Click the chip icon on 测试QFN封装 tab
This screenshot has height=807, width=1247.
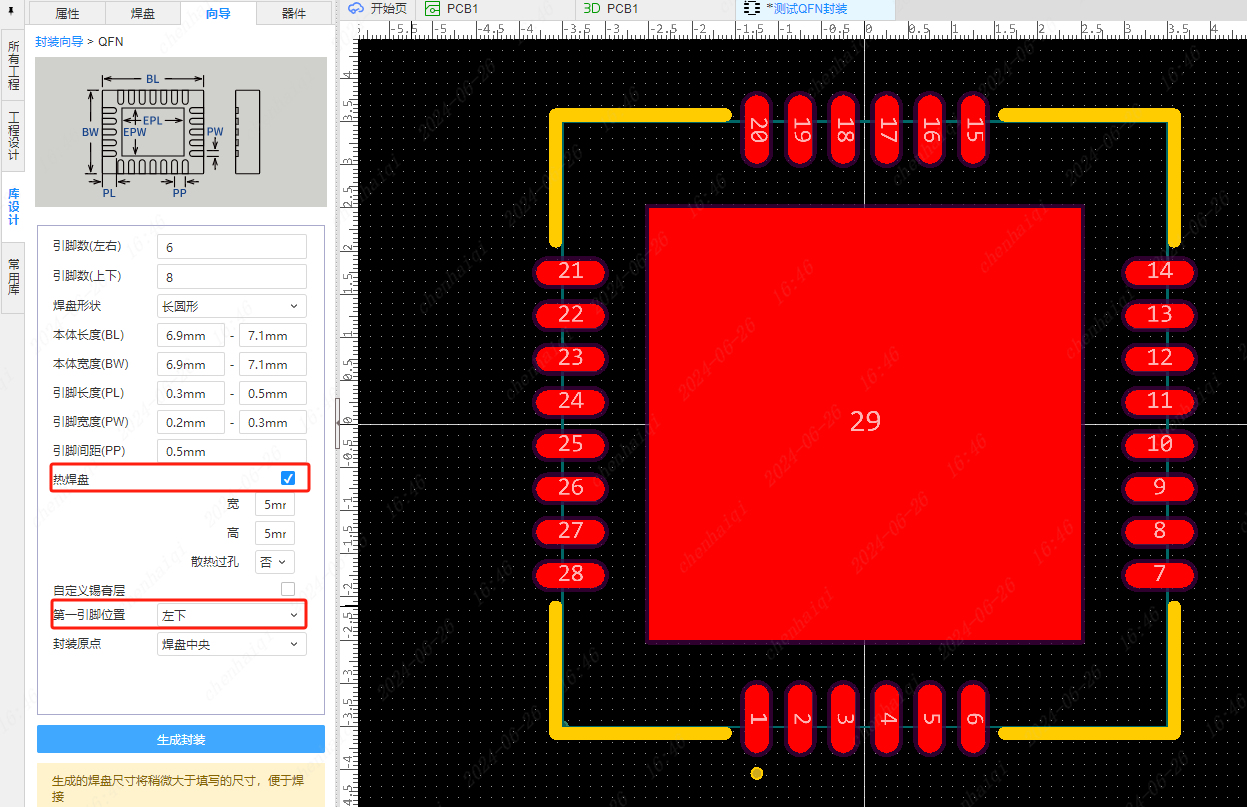(751, 8)
